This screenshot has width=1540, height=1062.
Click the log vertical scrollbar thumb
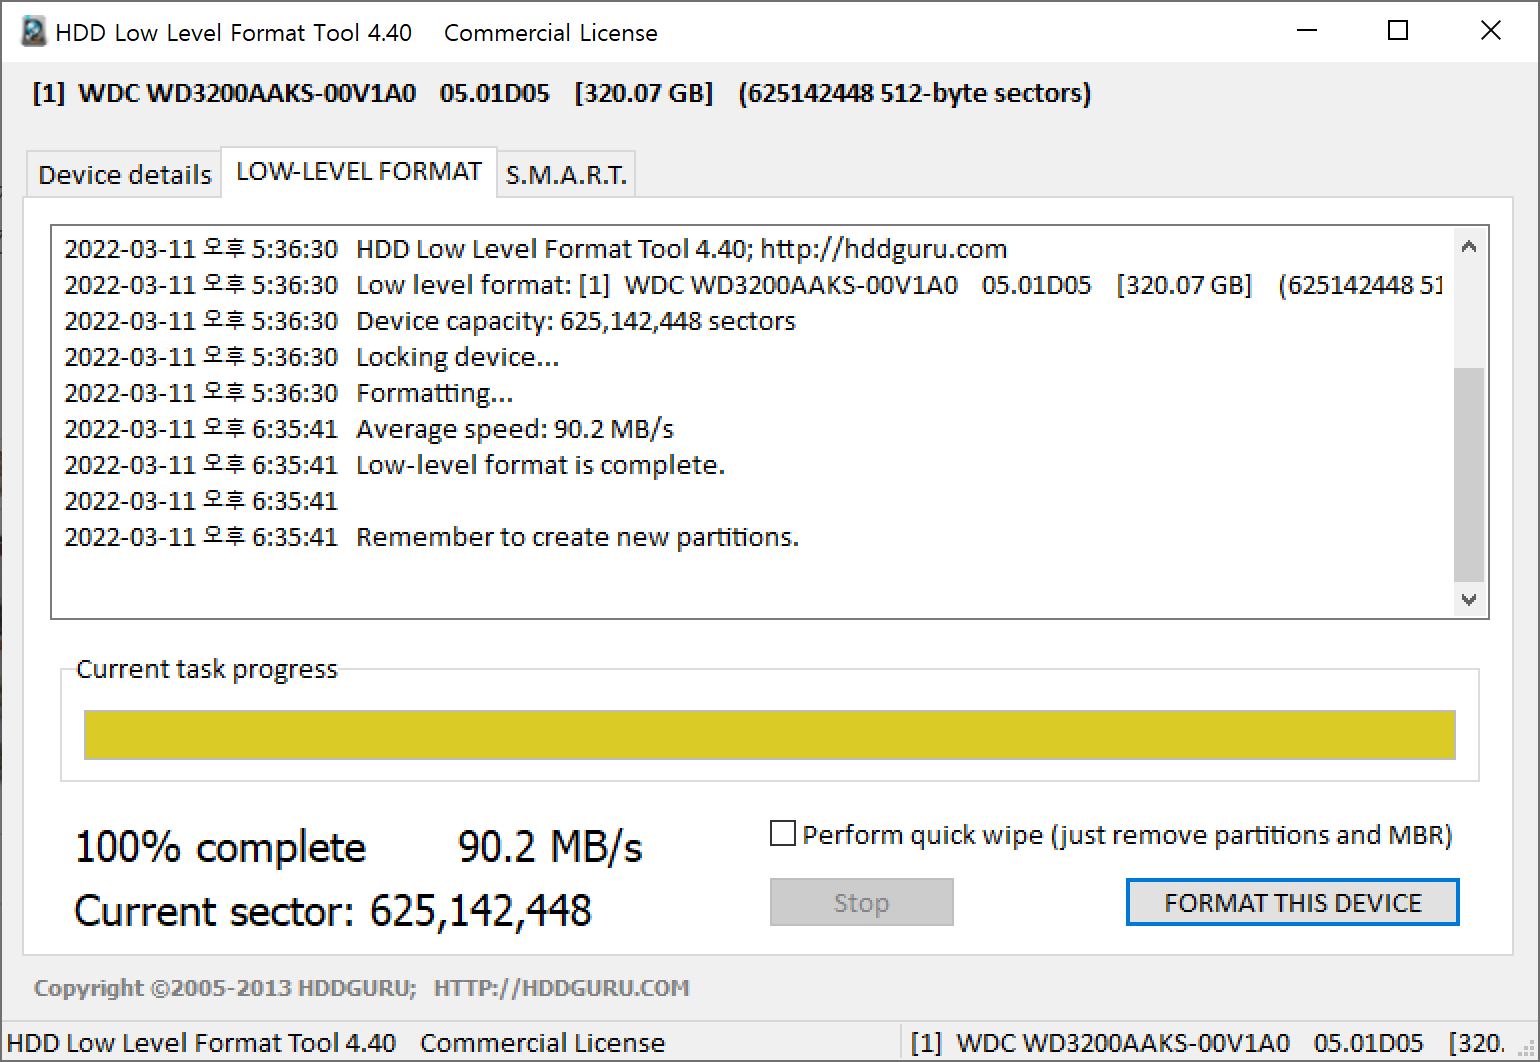click(1468, 474)
